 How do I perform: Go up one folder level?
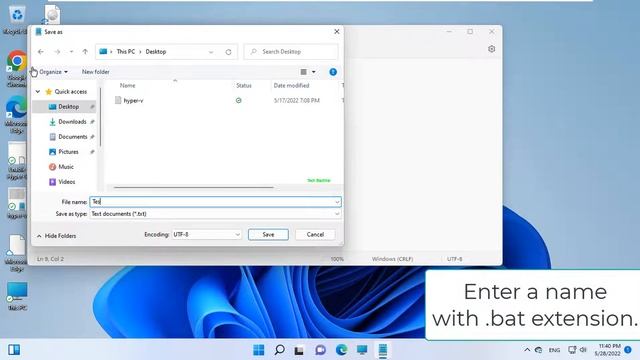point(85,52)
